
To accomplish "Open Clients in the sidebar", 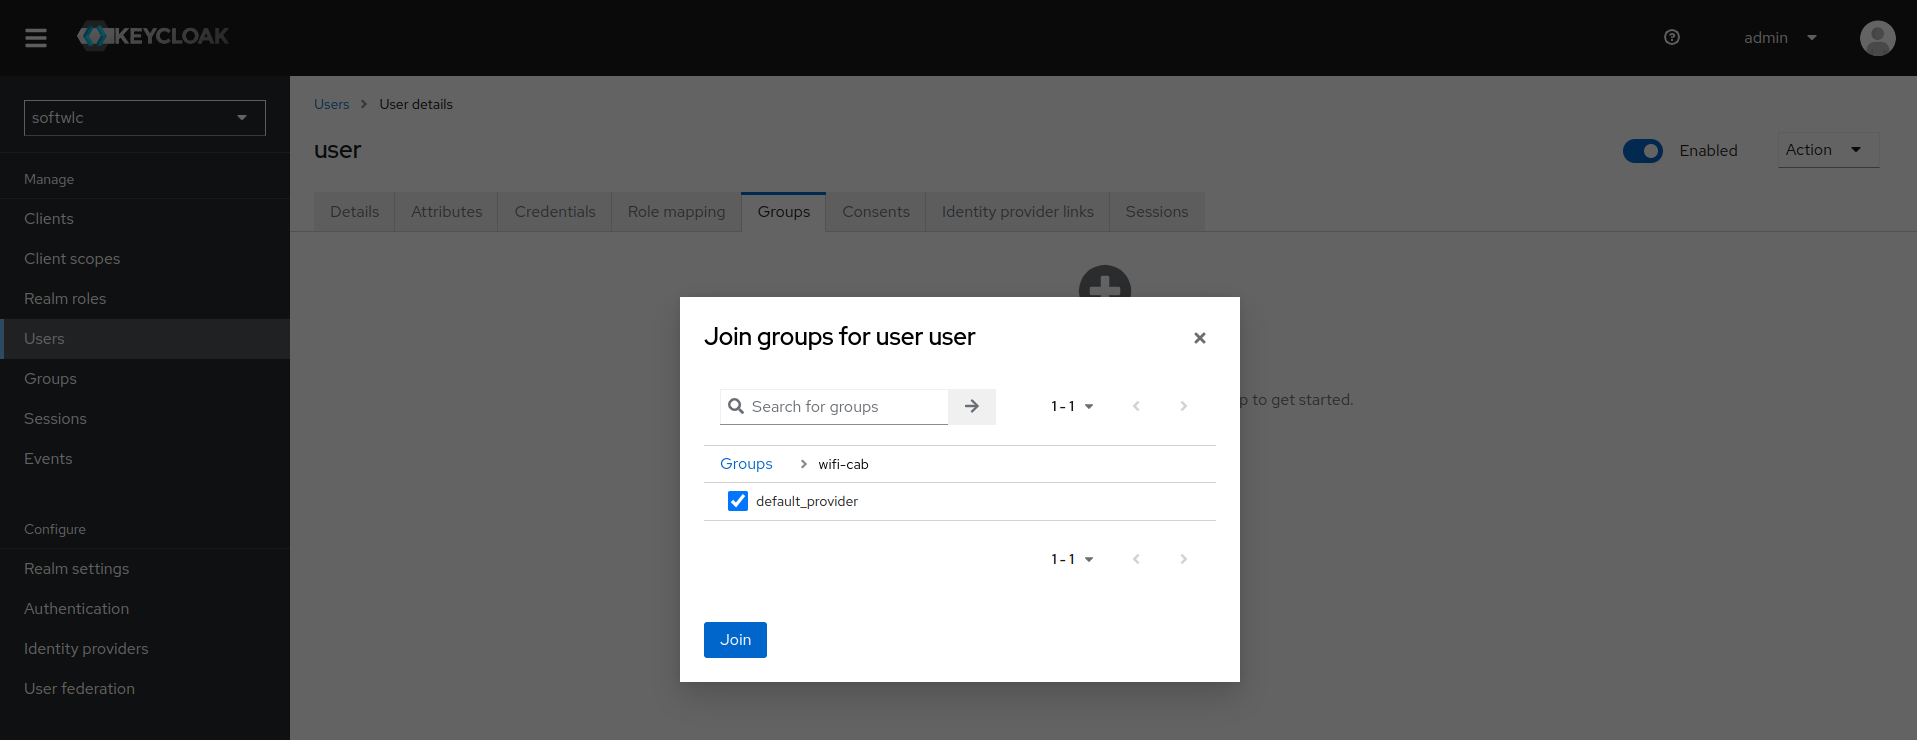I will point(145,219).
